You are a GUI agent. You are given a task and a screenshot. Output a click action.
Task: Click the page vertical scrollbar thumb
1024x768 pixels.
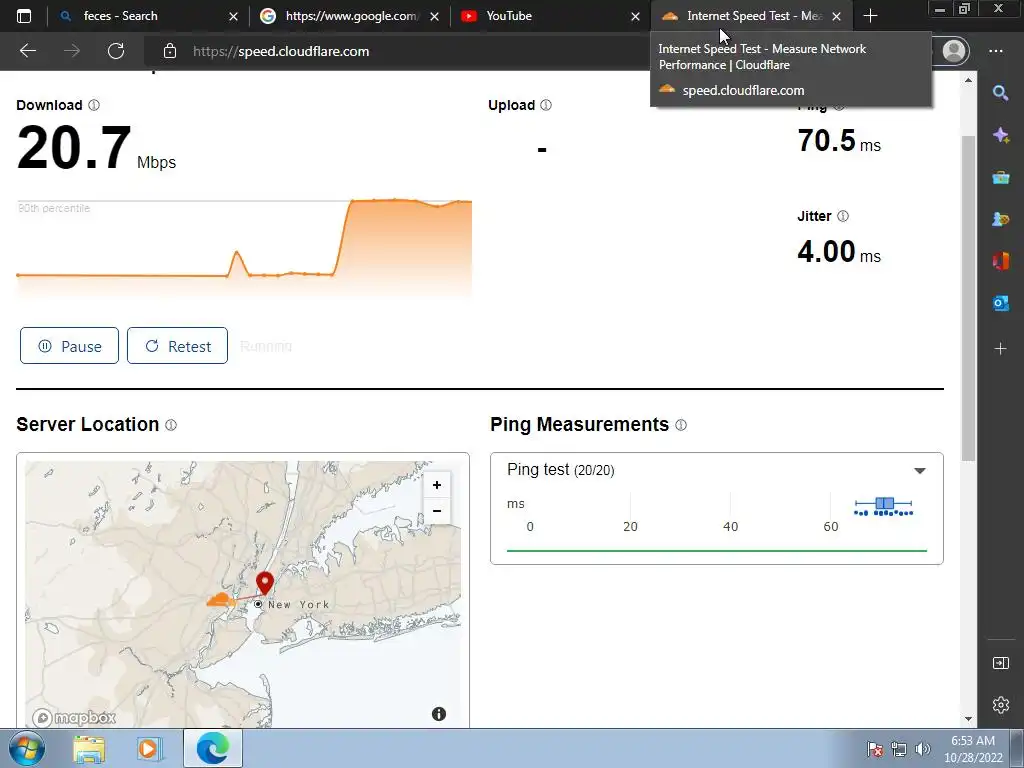coord(968,297)
